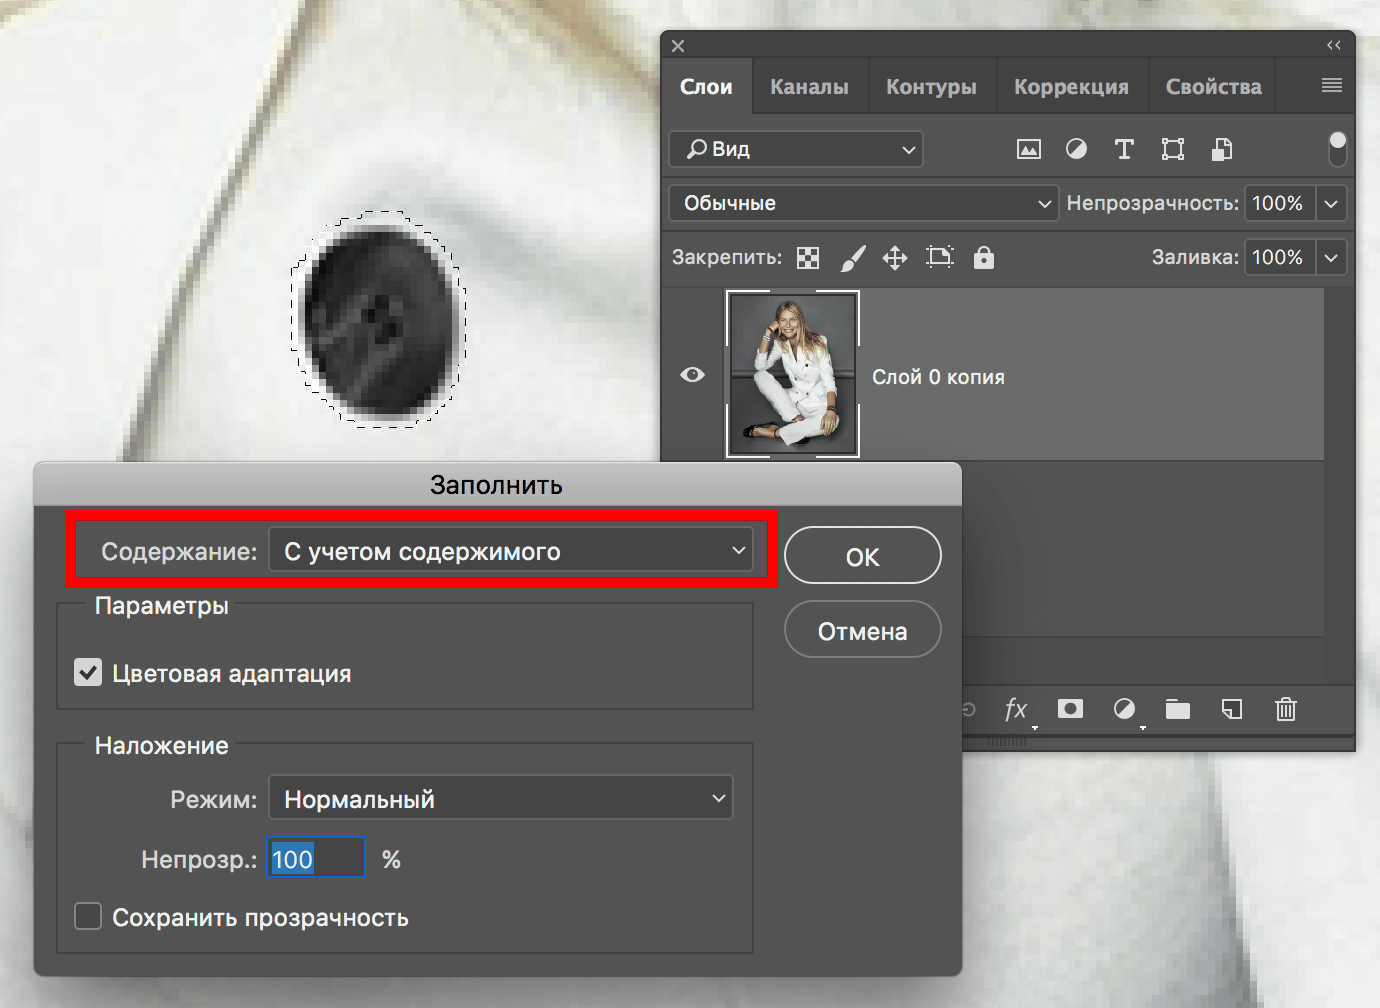Enable the Сохранить прозрачность checkbox
This screenshot has height=1008, width=1380.
click(88, 917)
